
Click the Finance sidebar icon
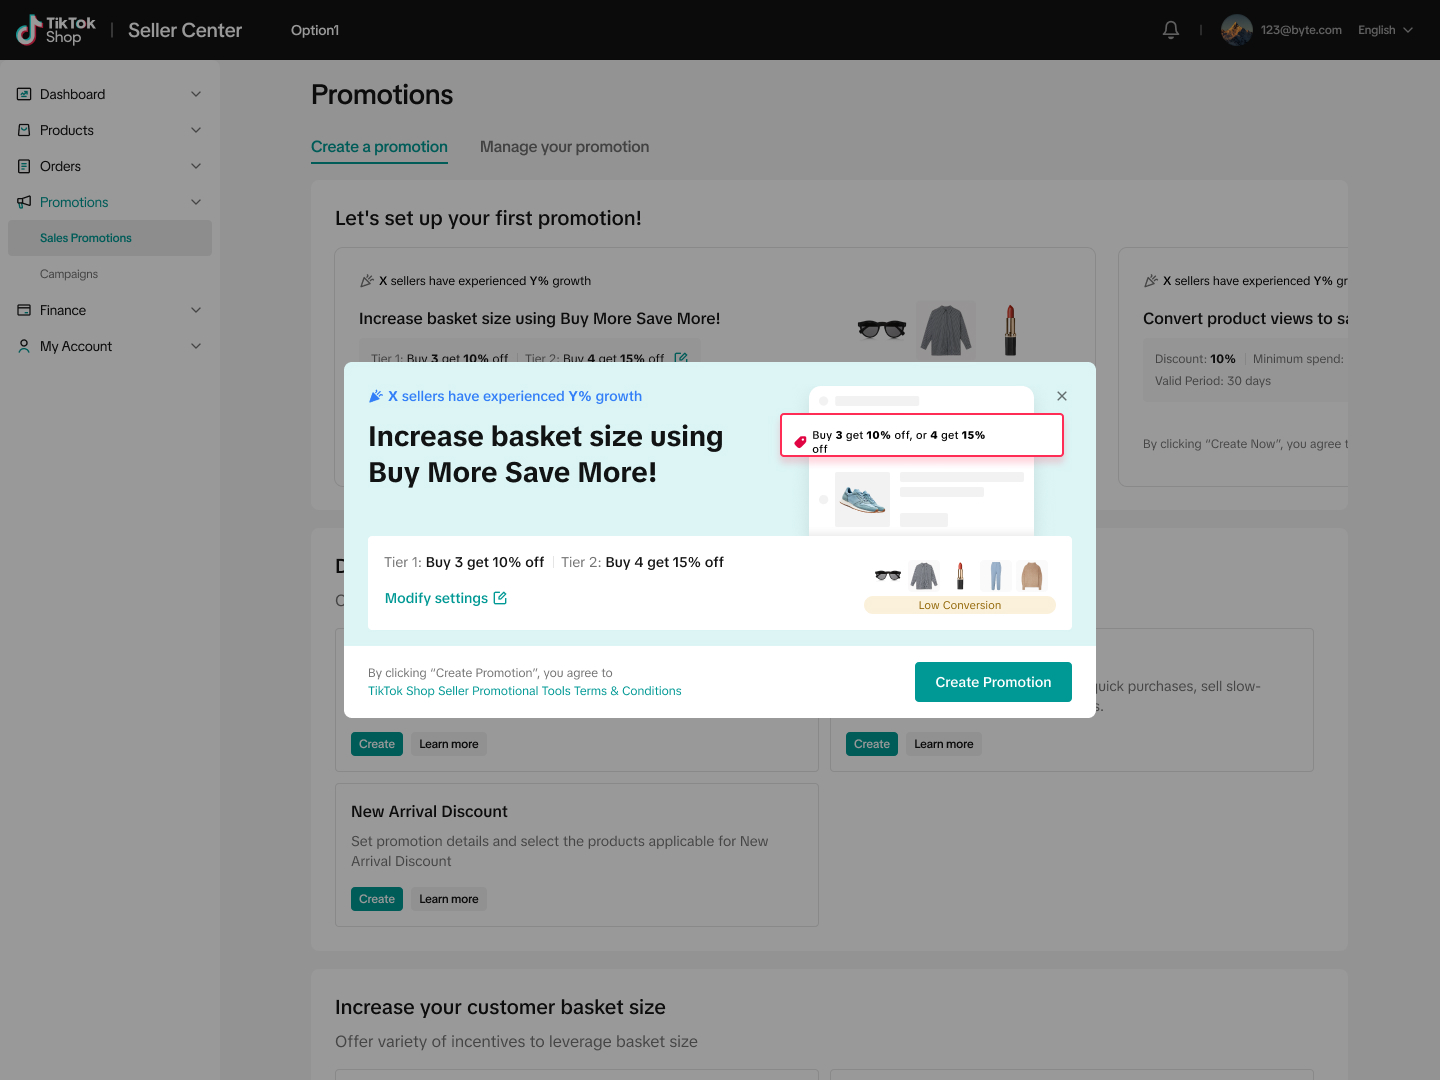[24, 310]
